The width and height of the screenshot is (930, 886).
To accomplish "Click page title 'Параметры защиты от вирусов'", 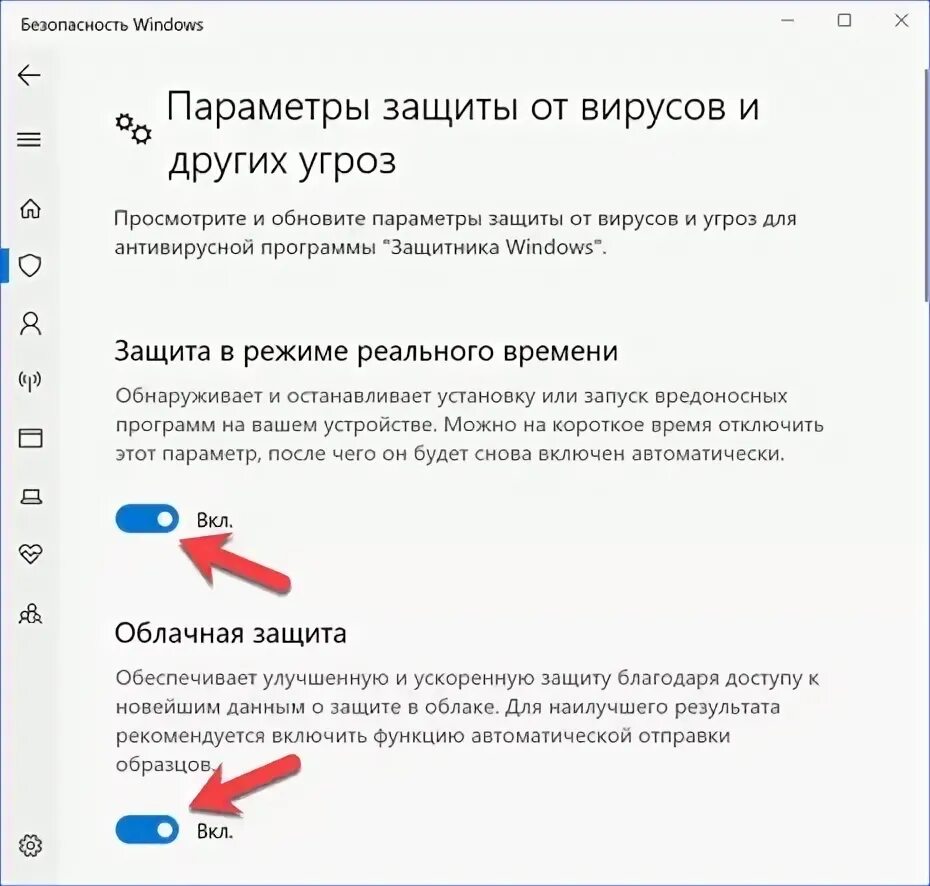I will [446, 108].
